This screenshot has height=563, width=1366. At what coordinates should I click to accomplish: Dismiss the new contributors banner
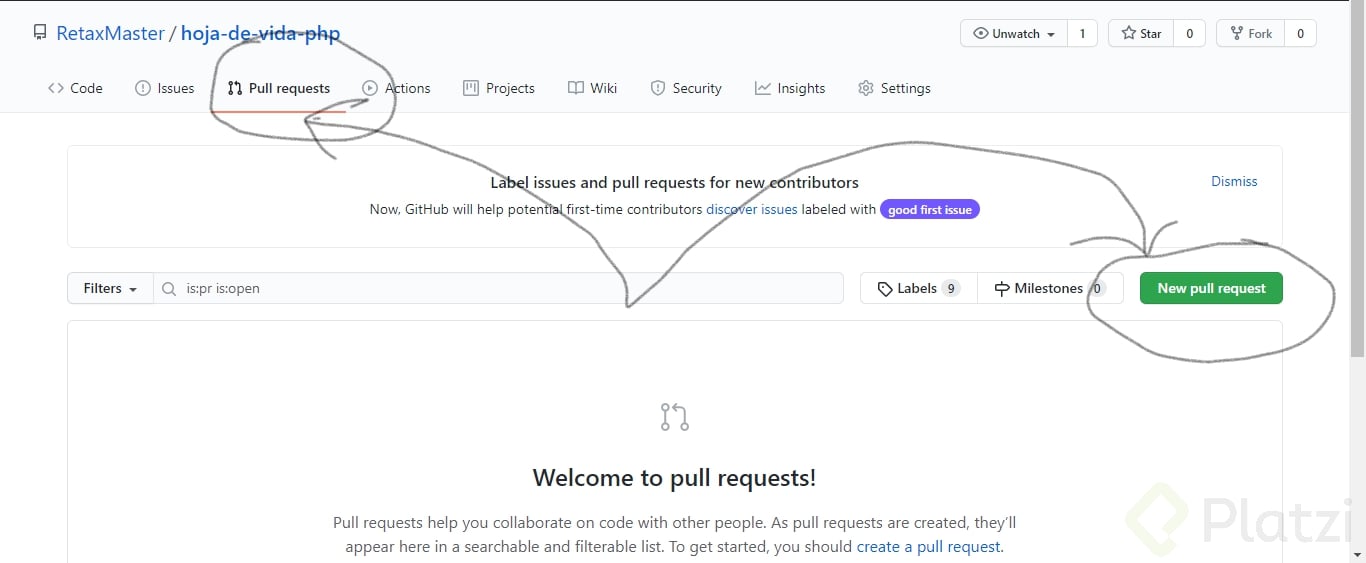tap(1234, 181)
